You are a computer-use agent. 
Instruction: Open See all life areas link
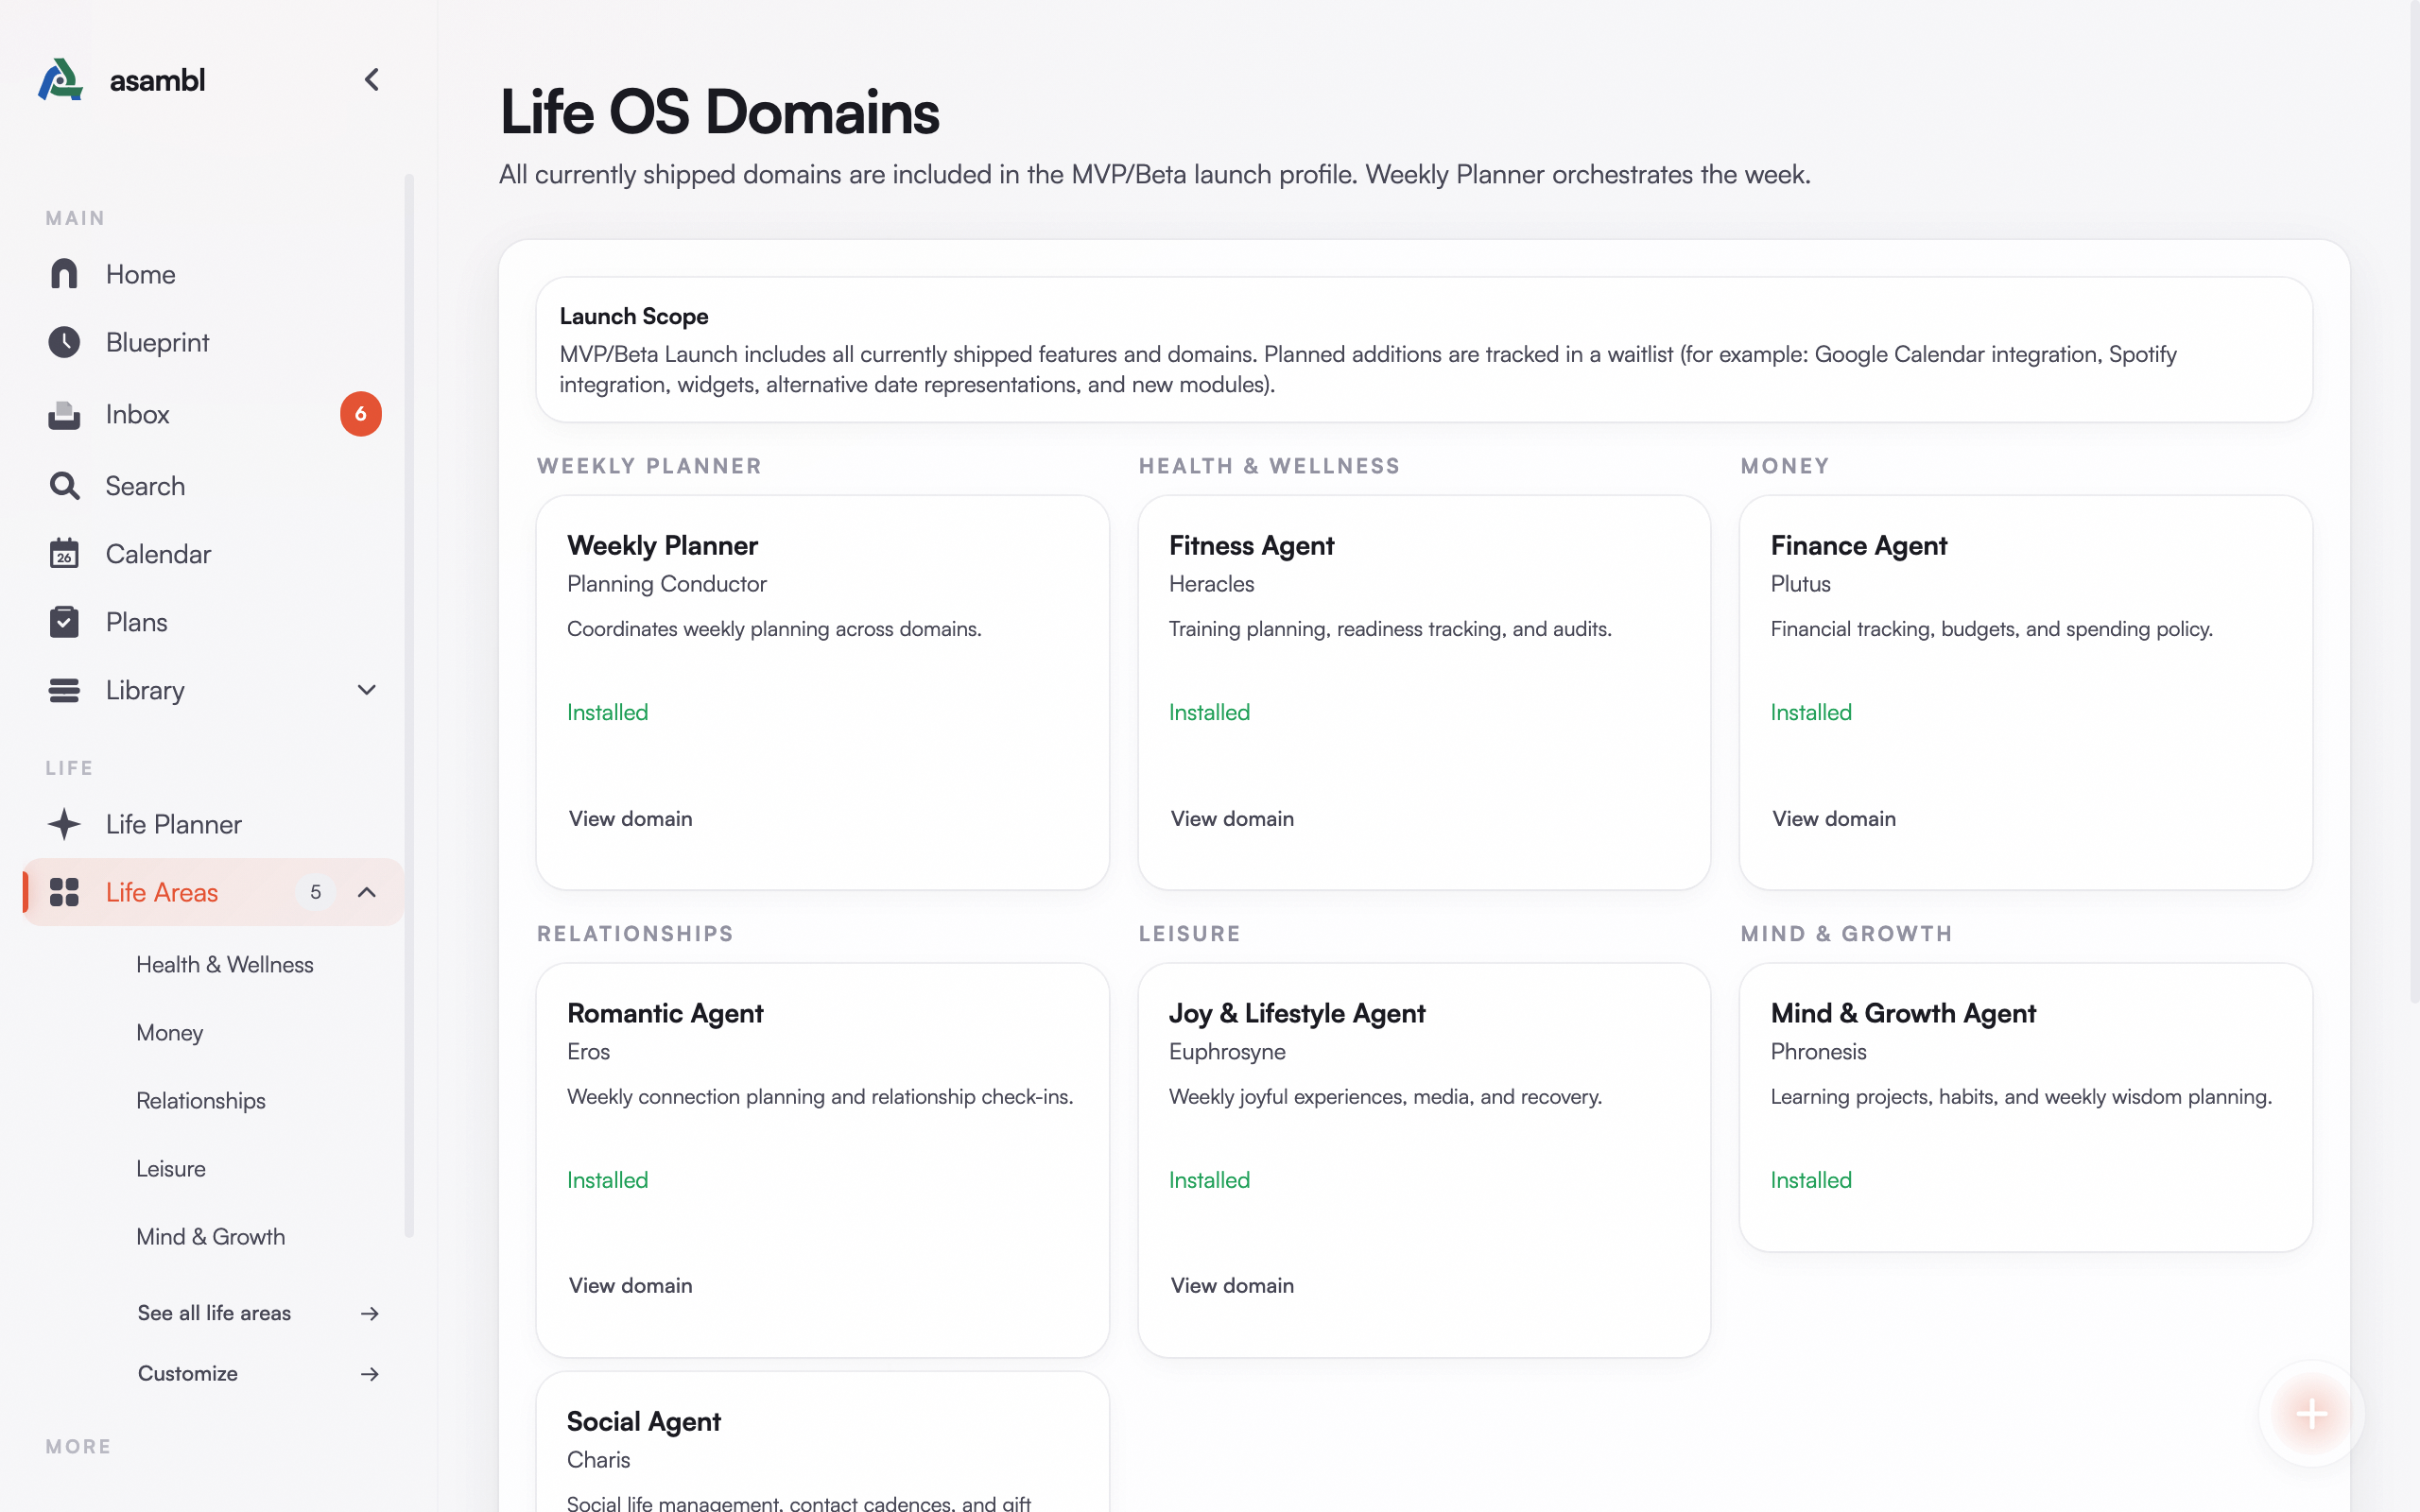click(214, 1313)
